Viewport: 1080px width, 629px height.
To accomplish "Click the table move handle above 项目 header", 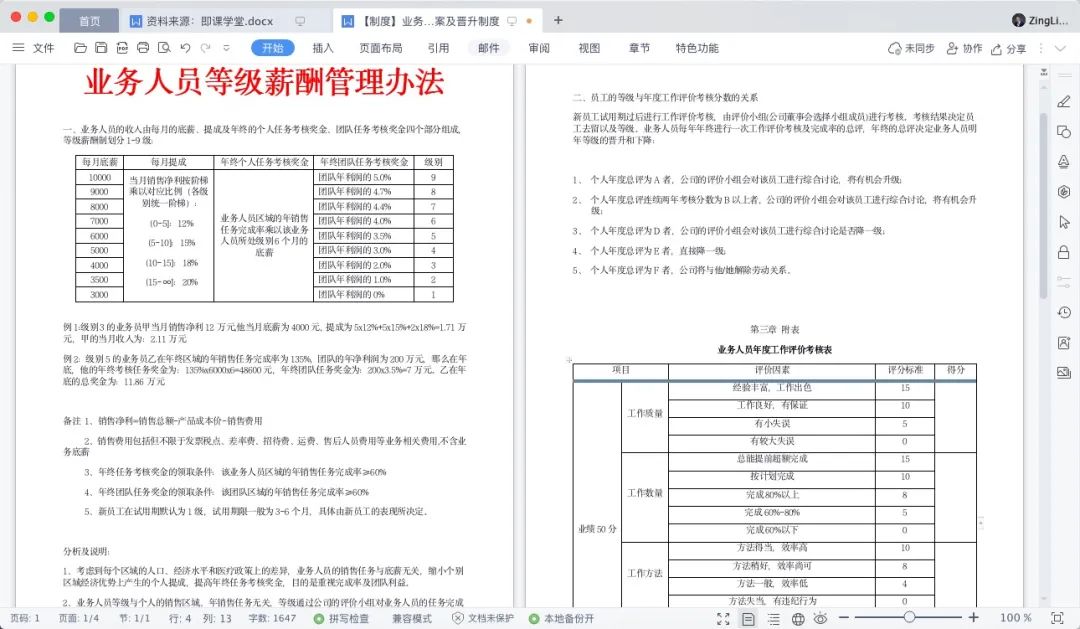I will click(569, 360).
